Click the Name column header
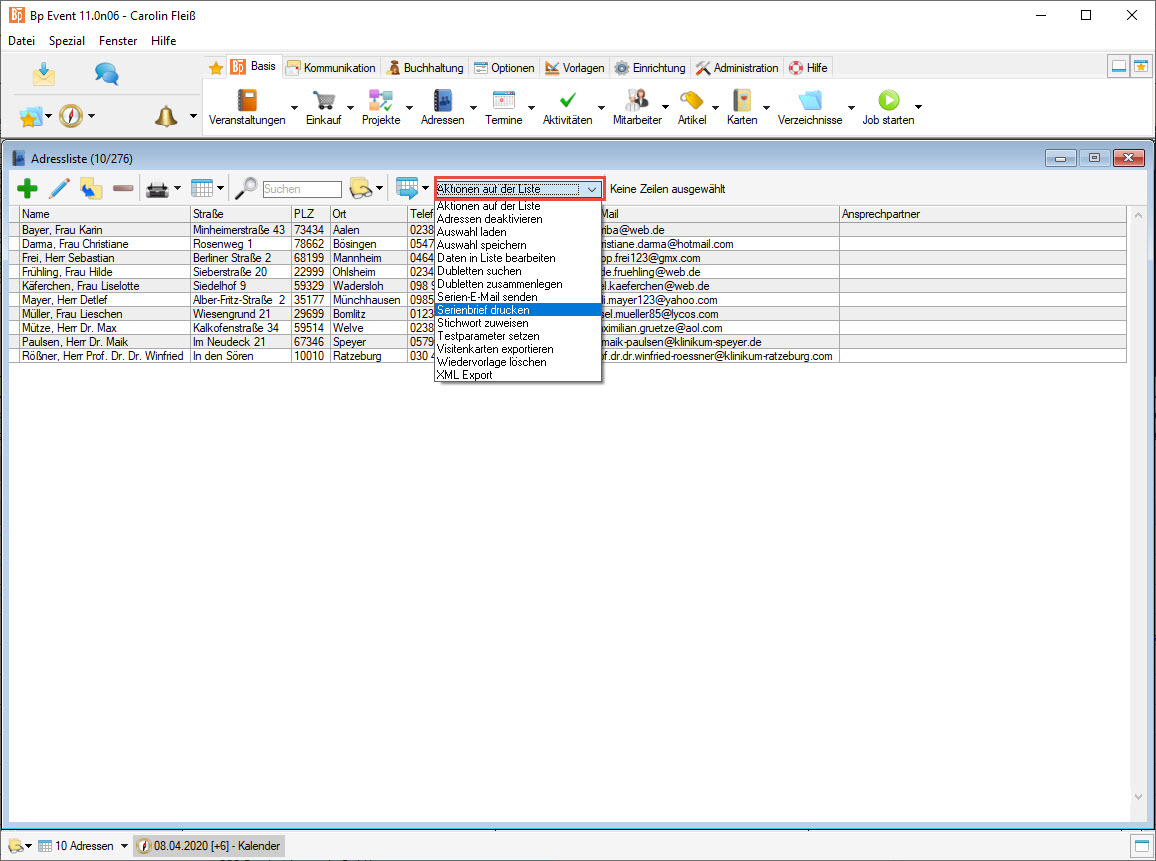1156x861 pixels. click(x=100, y=214)
